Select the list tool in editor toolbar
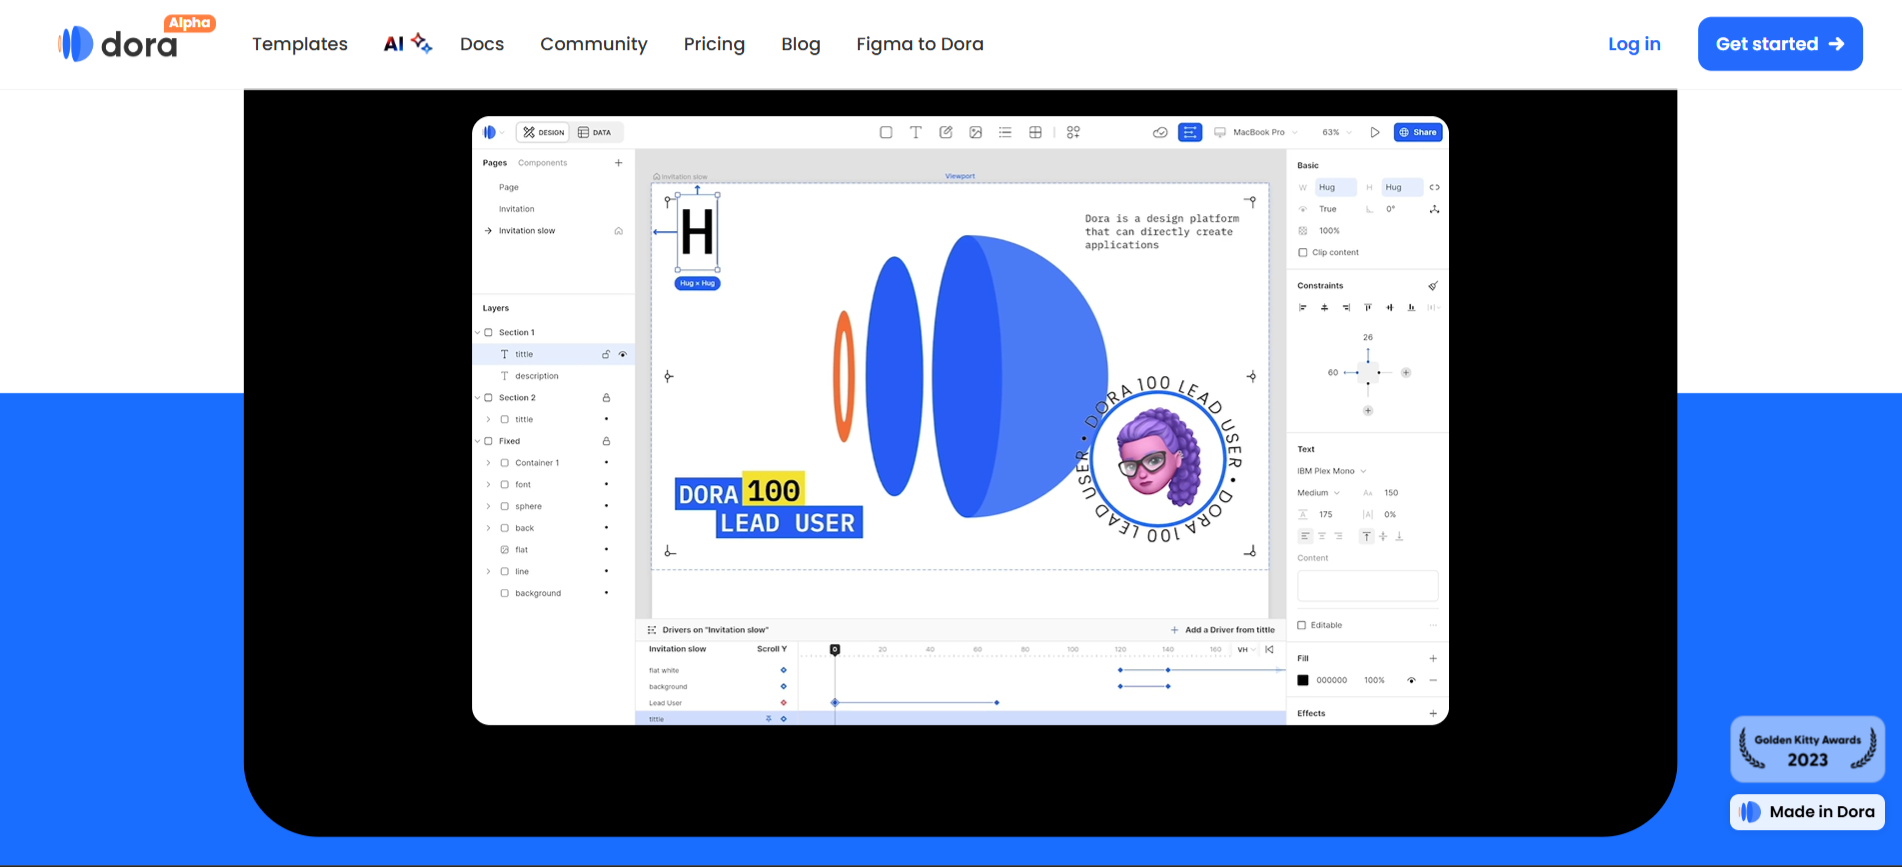Image resolution: width=1902 pixels, height=867 pixels. tap(1005, 132)
